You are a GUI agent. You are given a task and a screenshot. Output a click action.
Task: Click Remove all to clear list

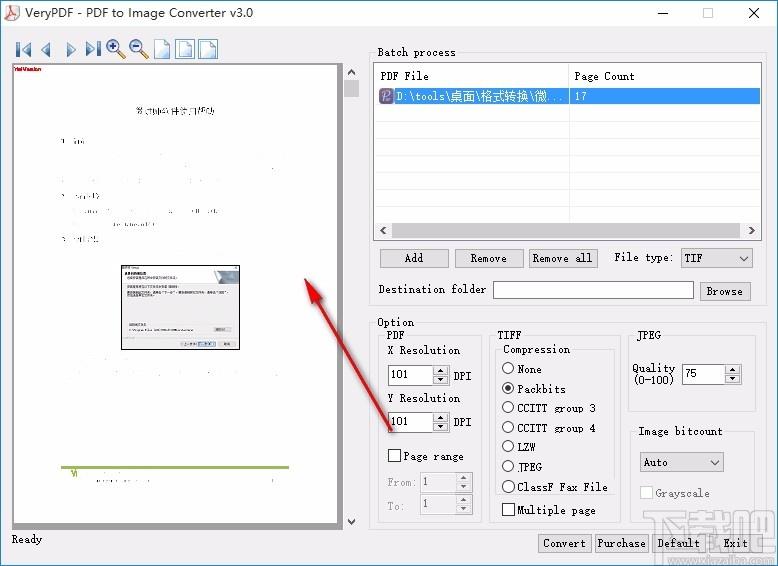pos(563,258)
